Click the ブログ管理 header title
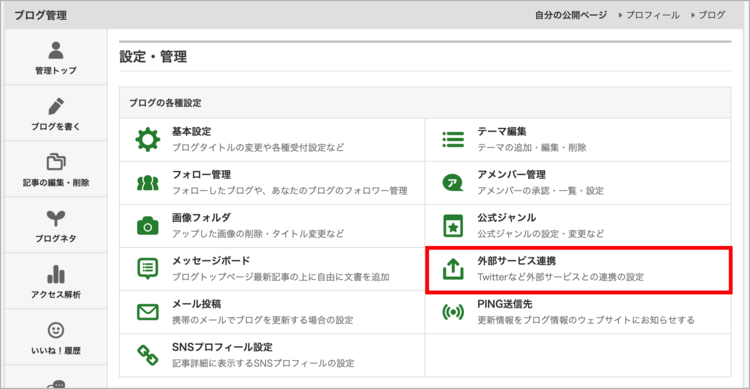This screenshot has width=750, height=389. (41, 15)
